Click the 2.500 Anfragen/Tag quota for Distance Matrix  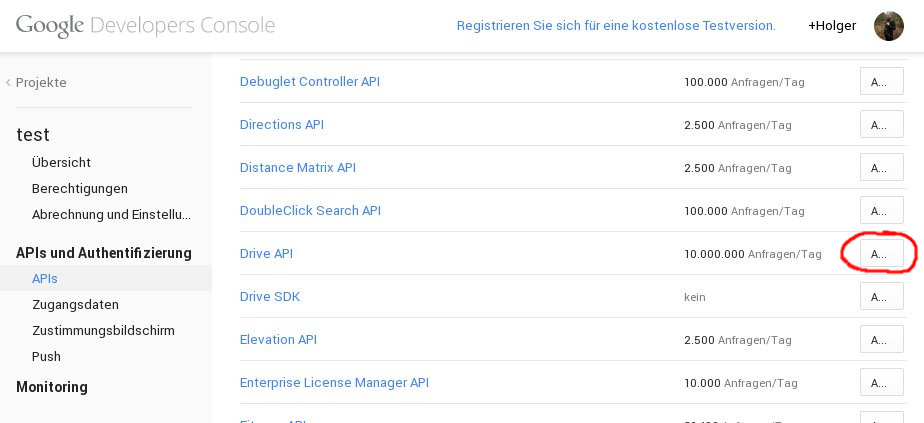pyautogui.click(x=738, y=168)
